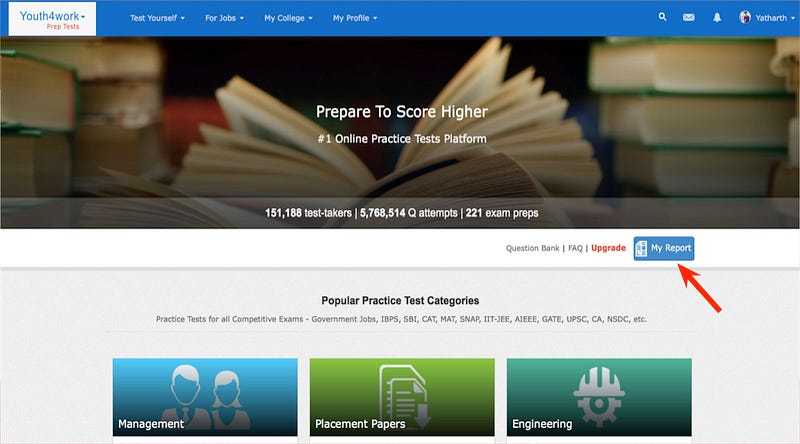Click the 151,188 test-takers statistic

308,213
